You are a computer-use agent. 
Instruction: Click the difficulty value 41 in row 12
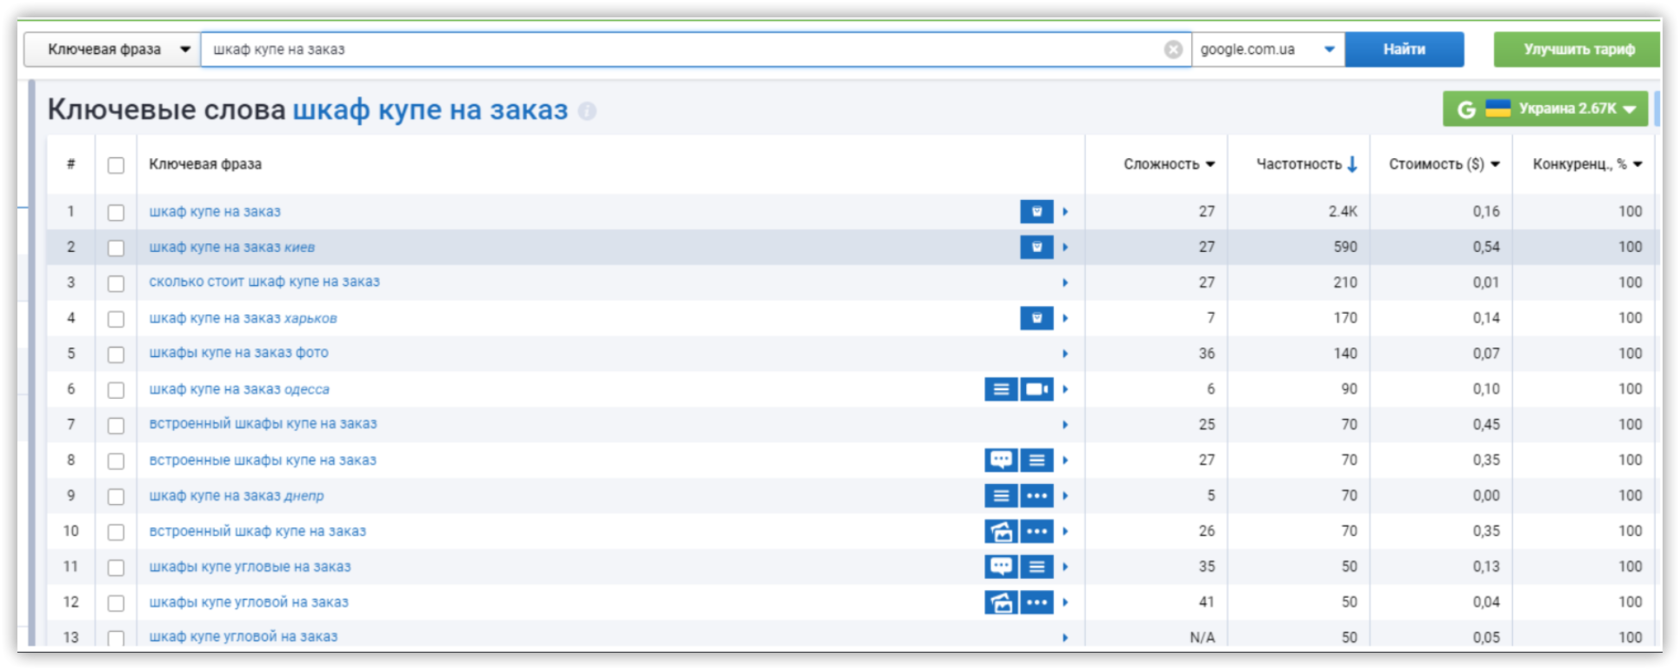[1207, 602]
